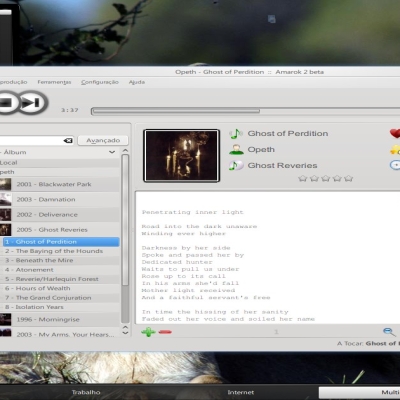Click the Blackwater Park album cover icon
This screenshot has height=400, width=400.
coord(5,184)
